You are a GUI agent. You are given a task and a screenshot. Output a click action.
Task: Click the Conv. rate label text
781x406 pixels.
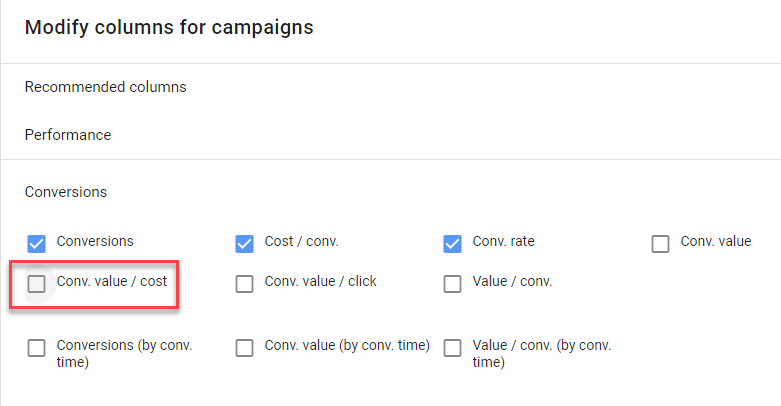[504, 241]
